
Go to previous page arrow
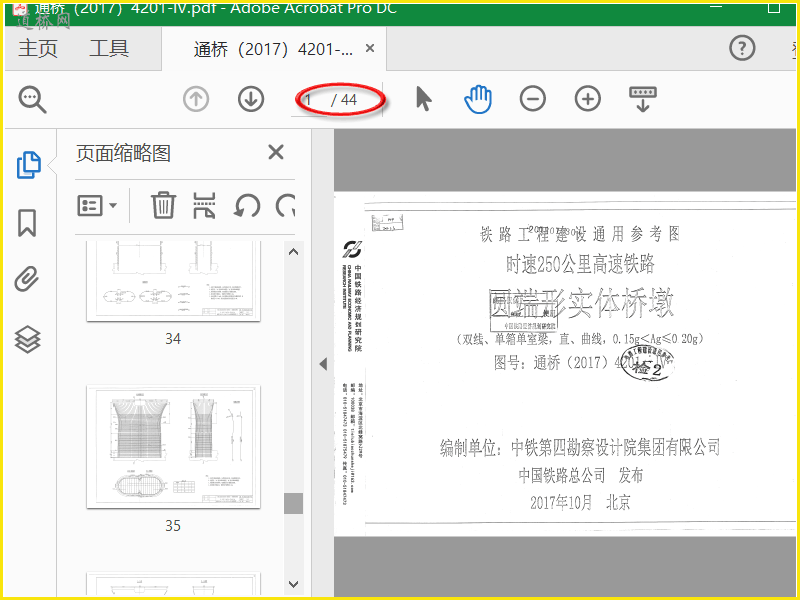(196, 99)
